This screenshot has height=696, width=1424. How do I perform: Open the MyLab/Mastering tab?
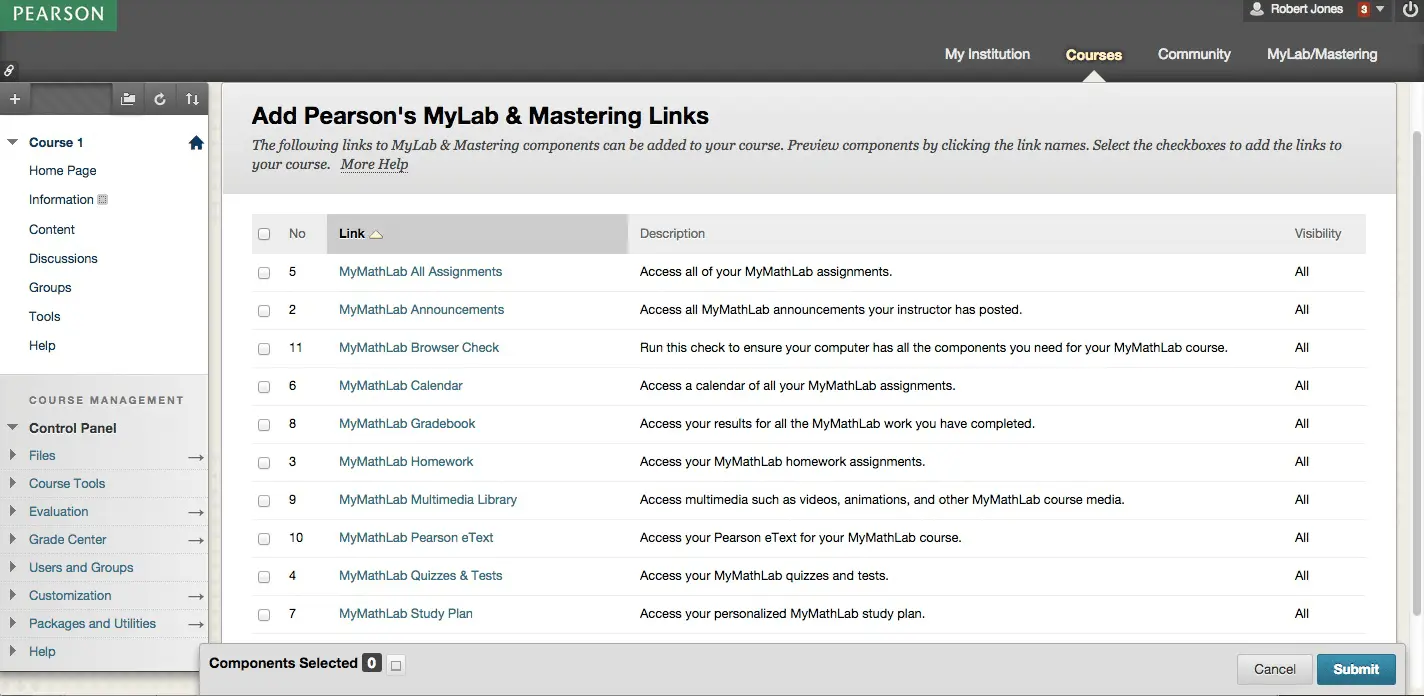1321,54
